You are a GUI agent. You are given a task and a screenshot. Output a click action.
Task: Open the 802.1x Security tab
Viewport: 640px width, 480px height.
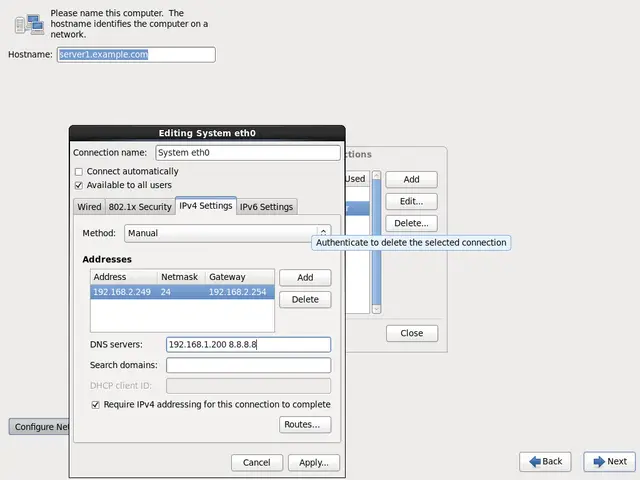140,207
